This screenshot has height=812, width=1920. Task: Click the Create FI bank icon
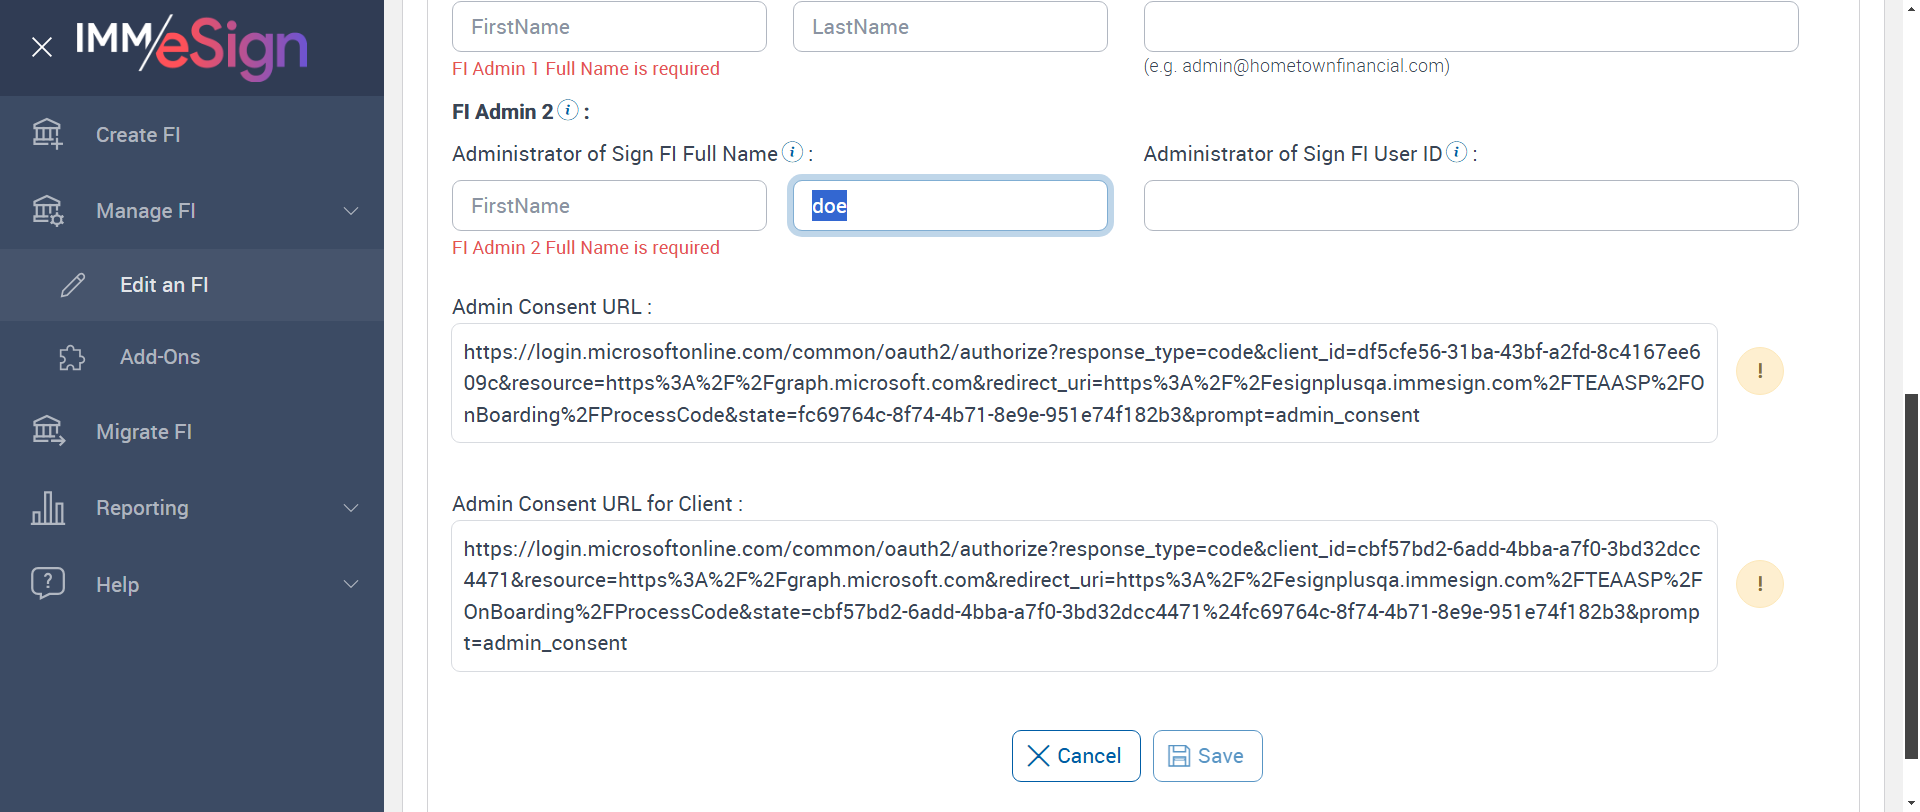click(x=47, y=134)
